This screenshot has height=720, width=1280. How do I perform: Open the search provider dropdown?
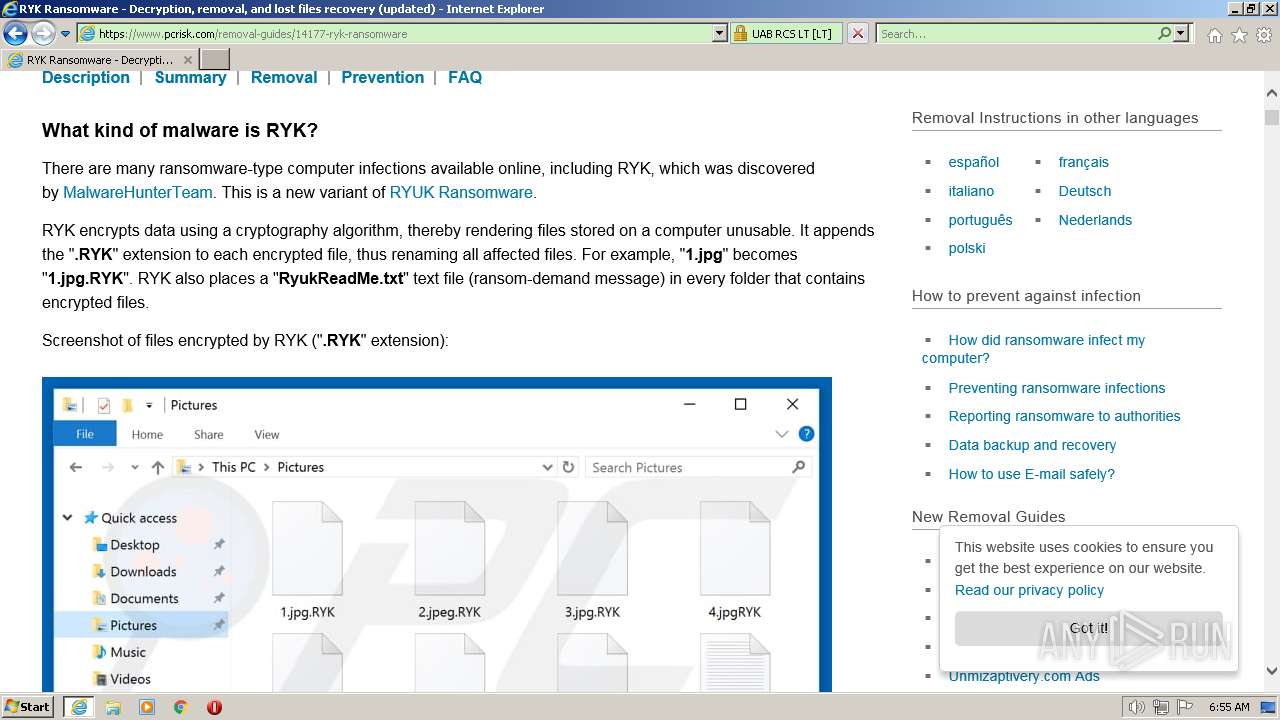pos(1181,34)
